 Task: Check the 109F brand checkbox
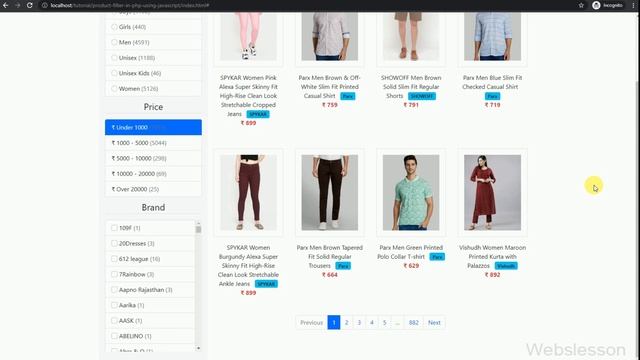[x=114, y=228]
